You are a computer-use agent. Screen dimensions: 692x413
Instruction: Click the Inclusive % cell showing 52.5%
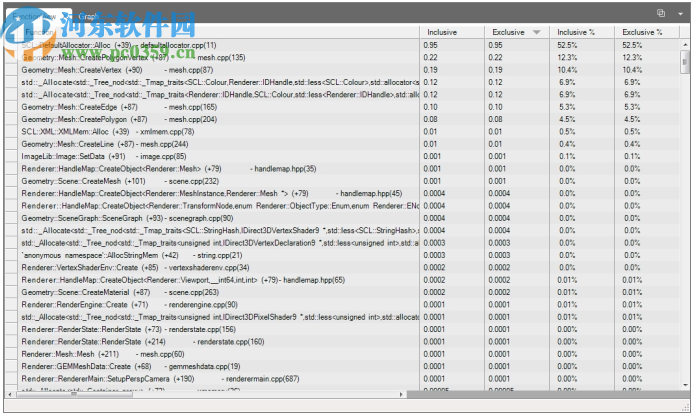[582, 45]
